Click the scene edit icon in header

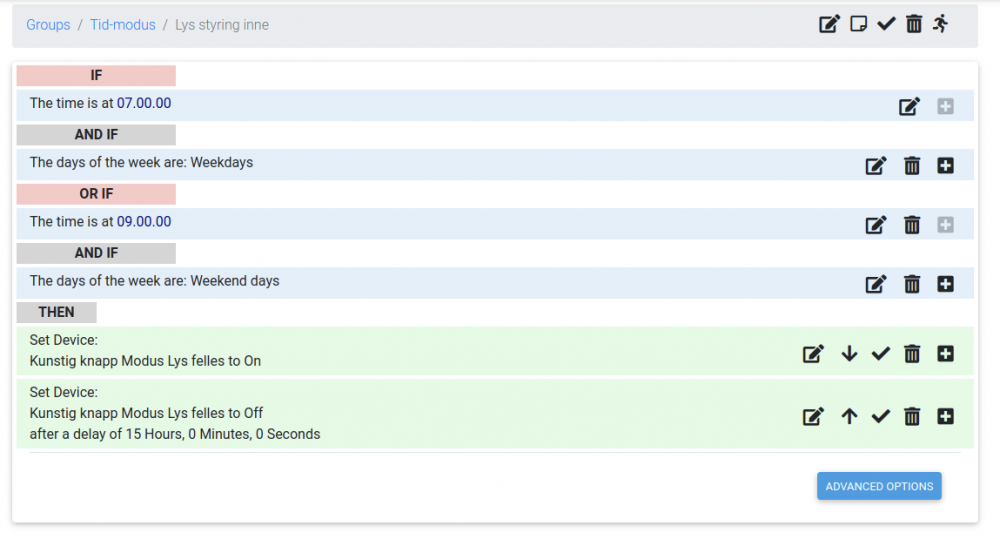[829, 24]
